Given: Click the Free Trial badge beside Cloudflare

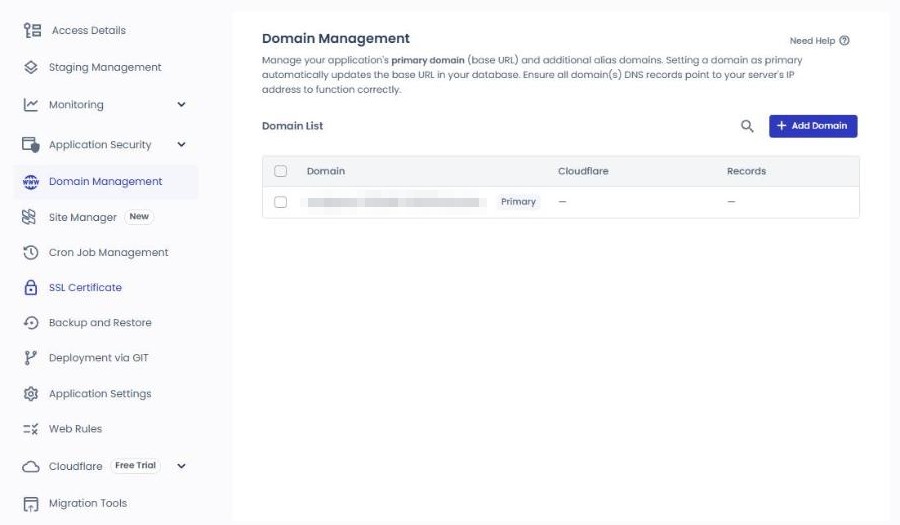Looking at the screenshot, I should pyautogui.click(x=135, y=465).
